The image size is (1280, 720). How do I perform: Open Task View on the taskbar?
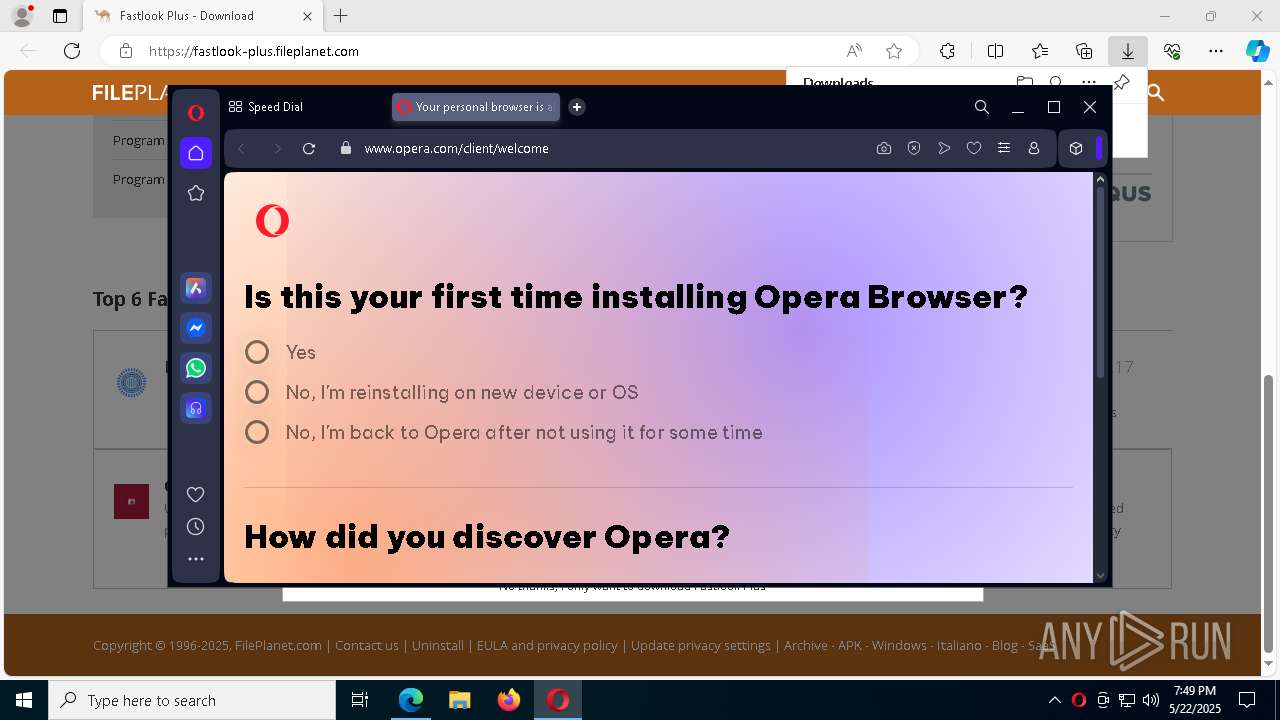pos(360,700)
